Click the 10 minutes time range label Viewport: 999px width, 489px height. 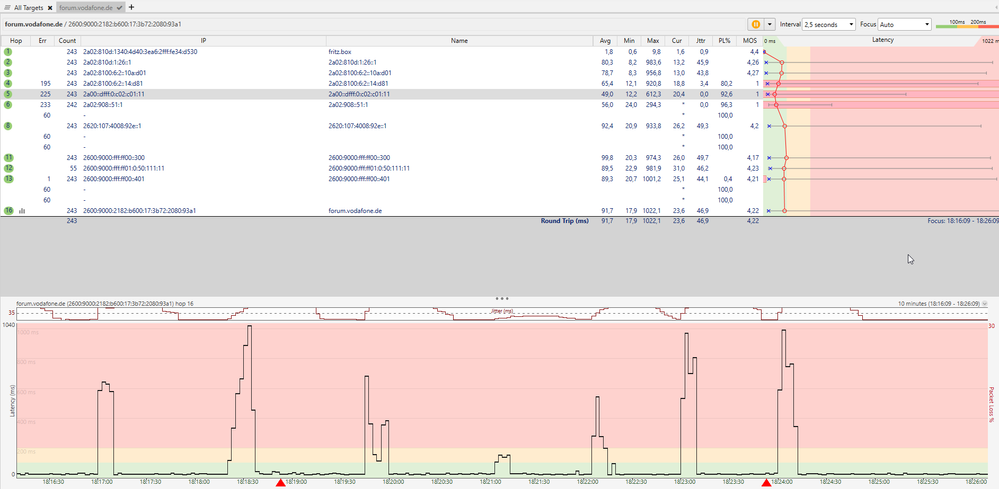(938, 304)
